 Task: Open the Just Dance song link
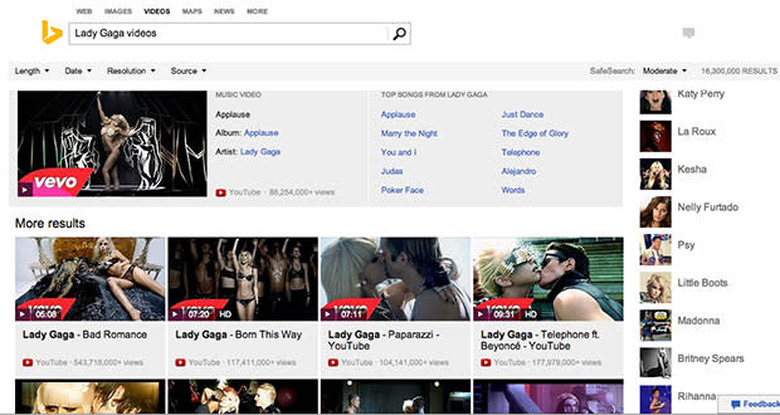pos(523,114)
